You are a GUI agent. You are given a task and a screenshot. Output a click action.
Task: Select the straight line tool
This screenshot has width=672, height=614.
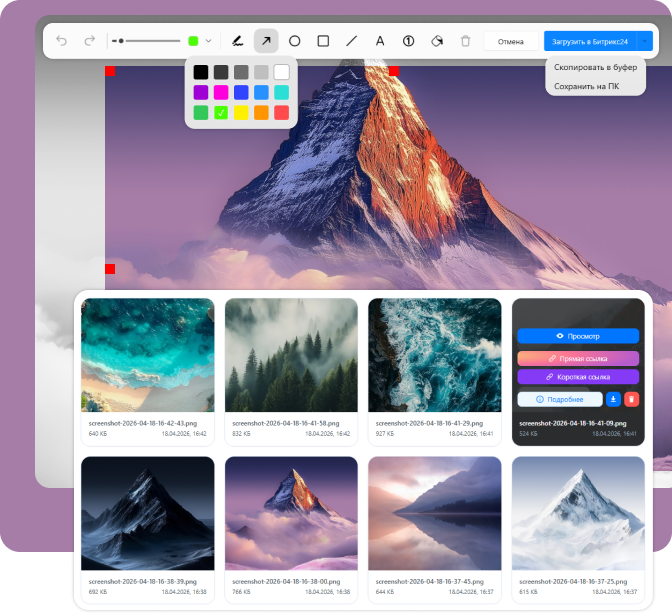[351, 41]
